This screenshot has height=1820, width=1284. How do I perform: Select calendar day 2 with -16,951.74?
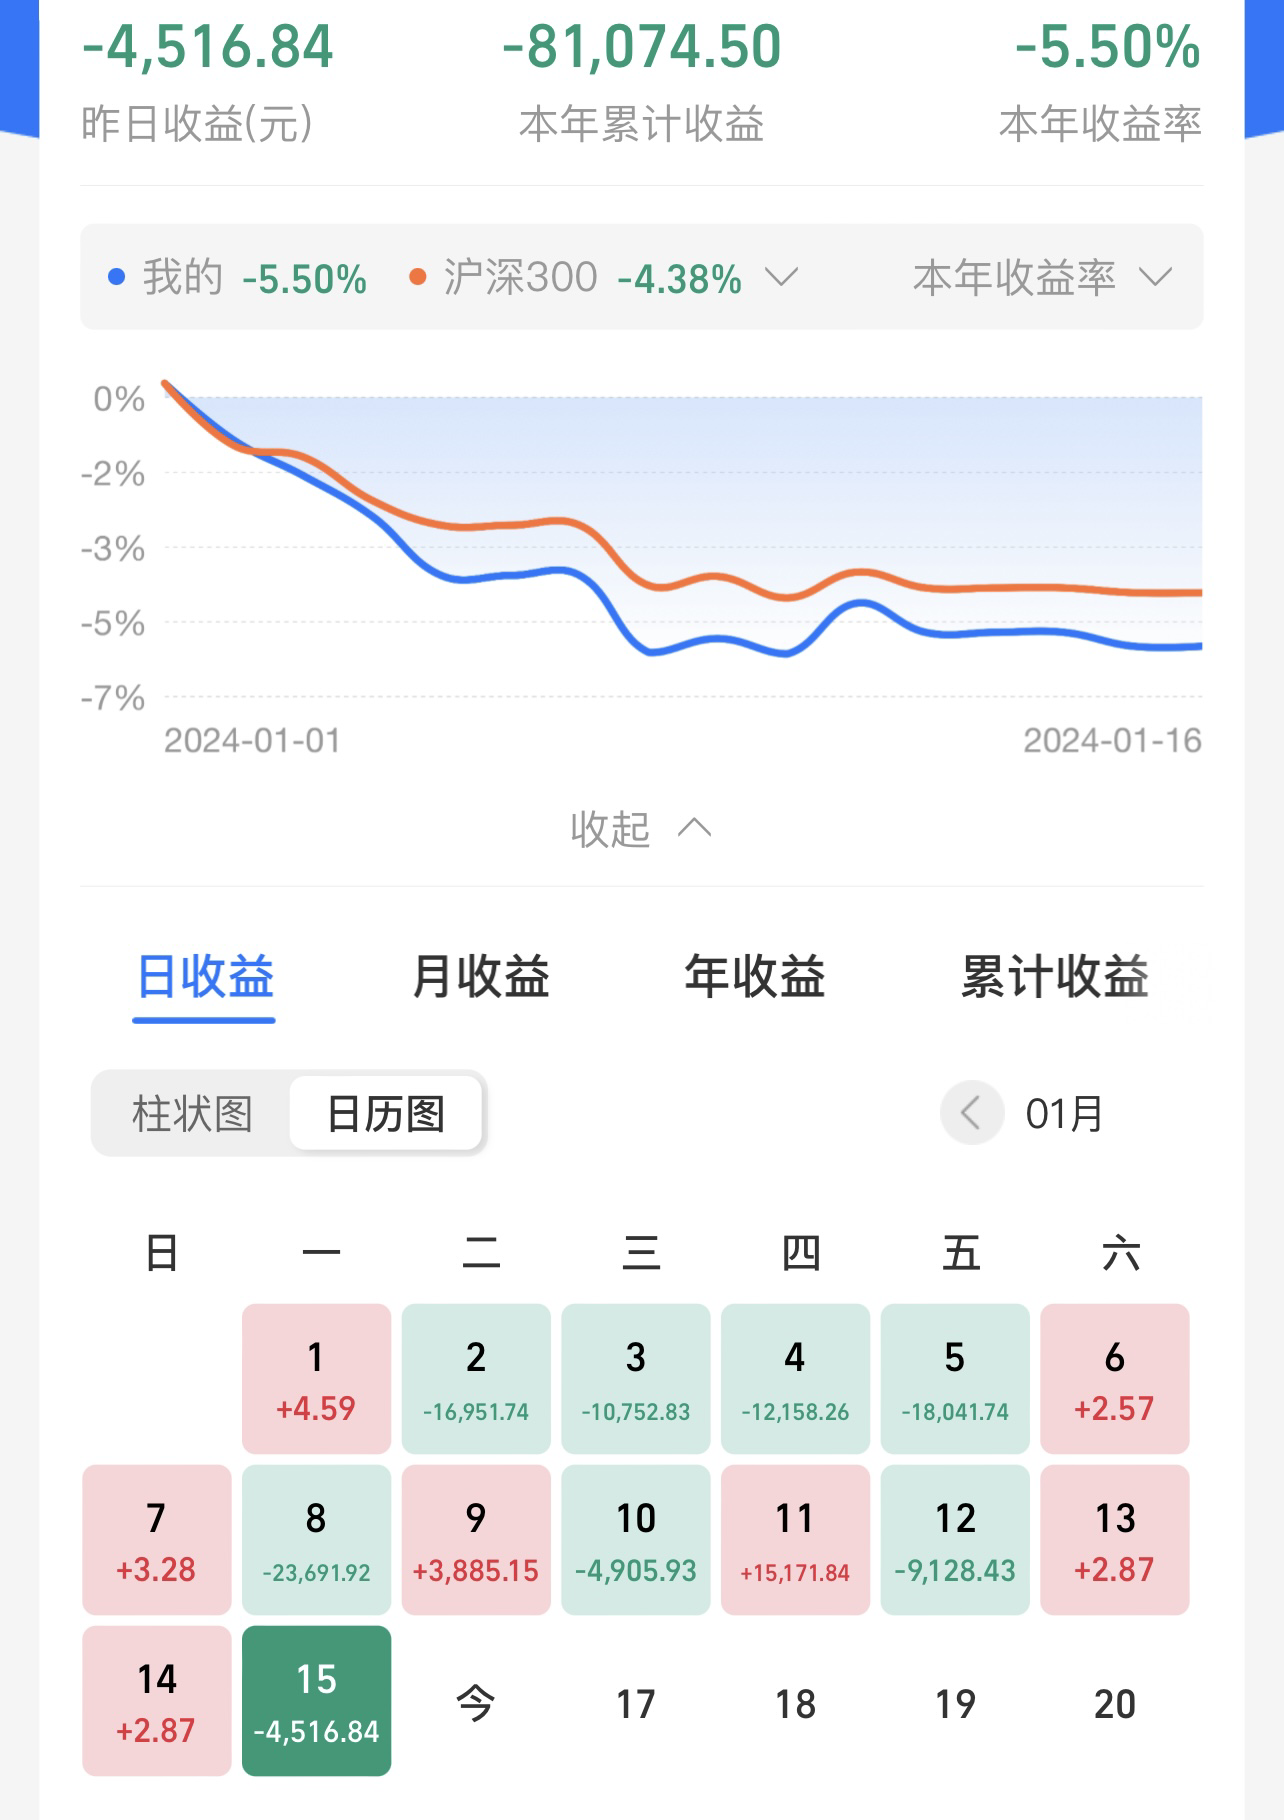pos(476,1379)
